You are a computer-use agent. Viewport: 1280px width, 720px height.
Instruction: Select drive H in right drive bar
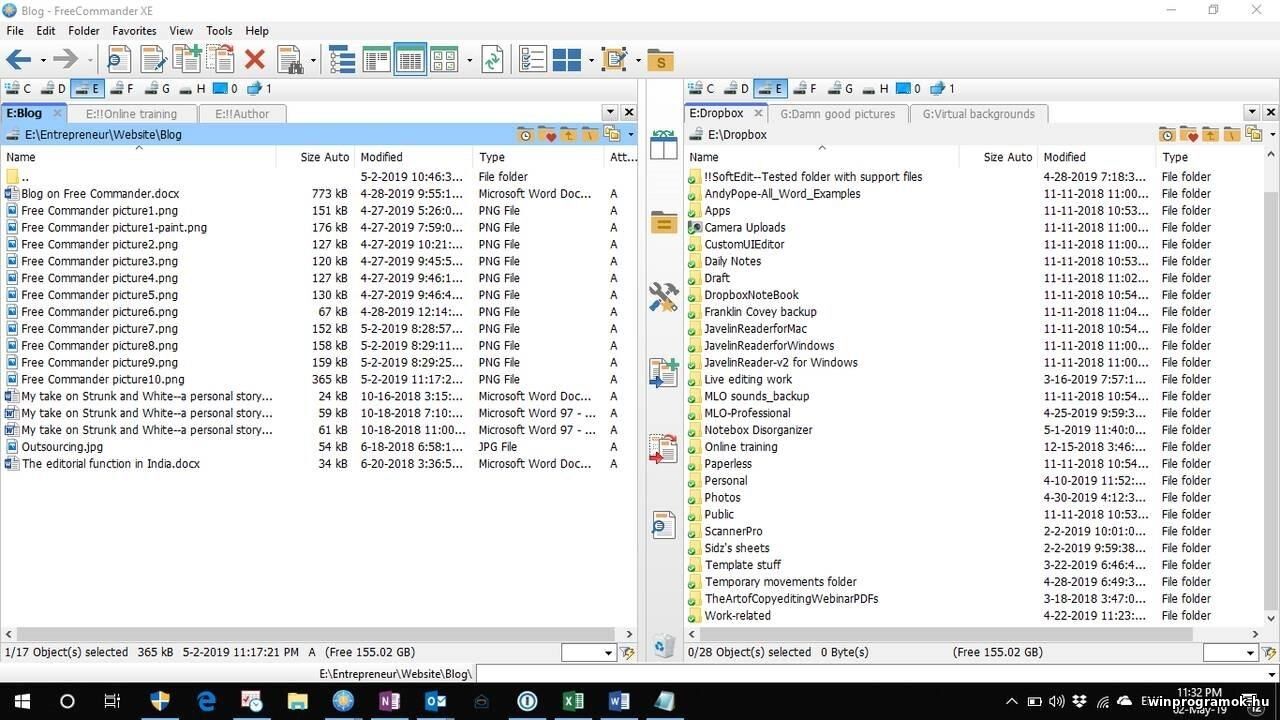pyautogui.click(x=875, y=88)
